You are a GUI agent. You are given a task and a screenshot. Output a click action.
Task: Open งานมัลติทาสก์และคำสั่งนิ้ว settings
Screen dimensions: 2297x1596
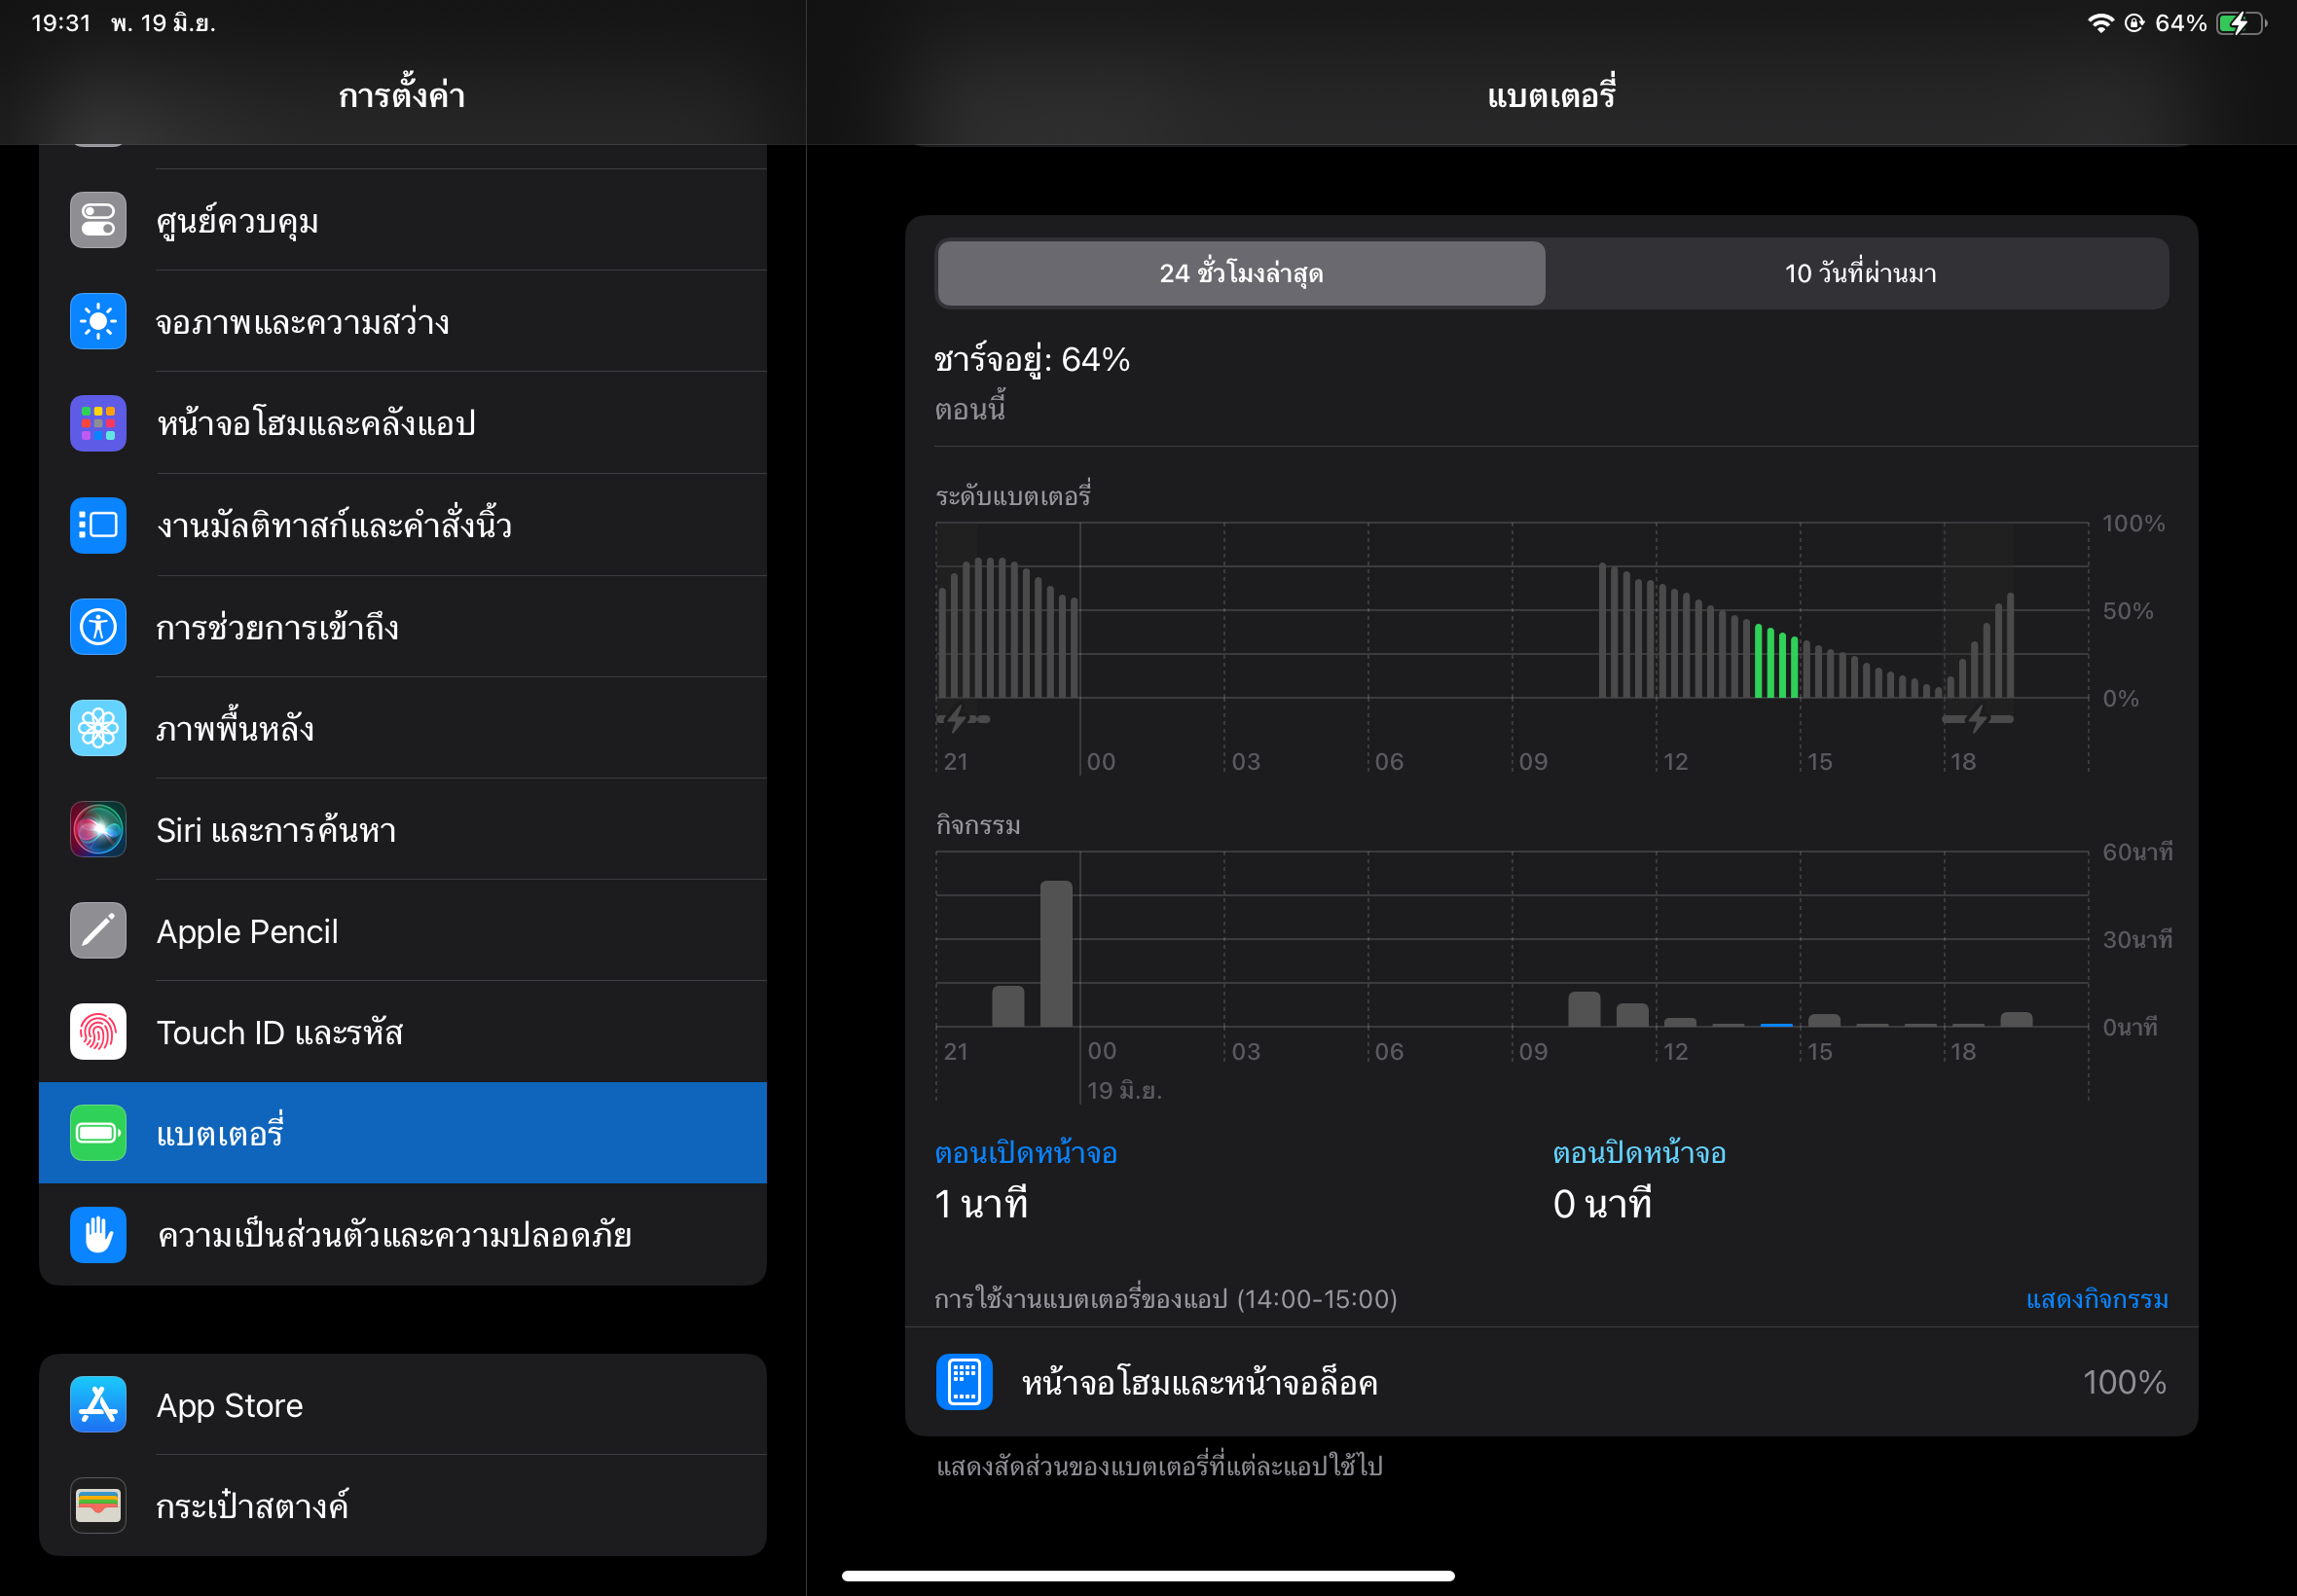click(403, 525)
